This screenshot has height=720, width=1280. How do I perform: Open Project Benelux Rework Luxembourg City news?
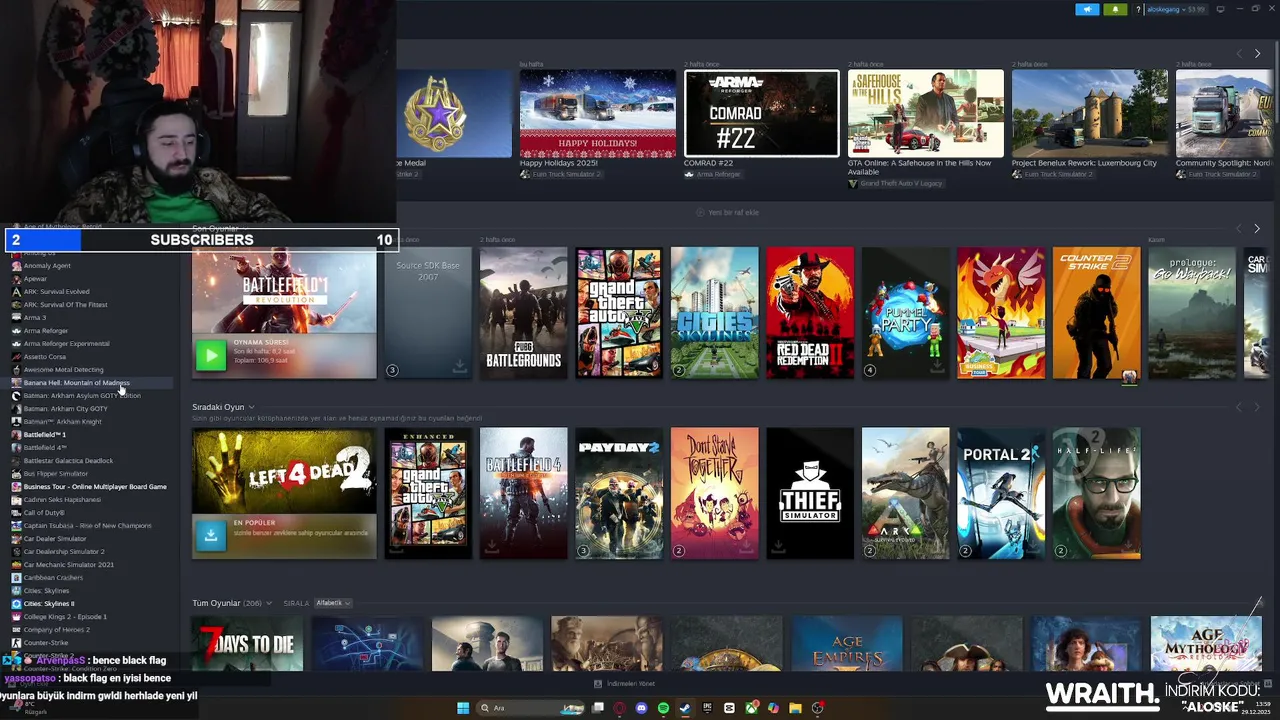1089,113
